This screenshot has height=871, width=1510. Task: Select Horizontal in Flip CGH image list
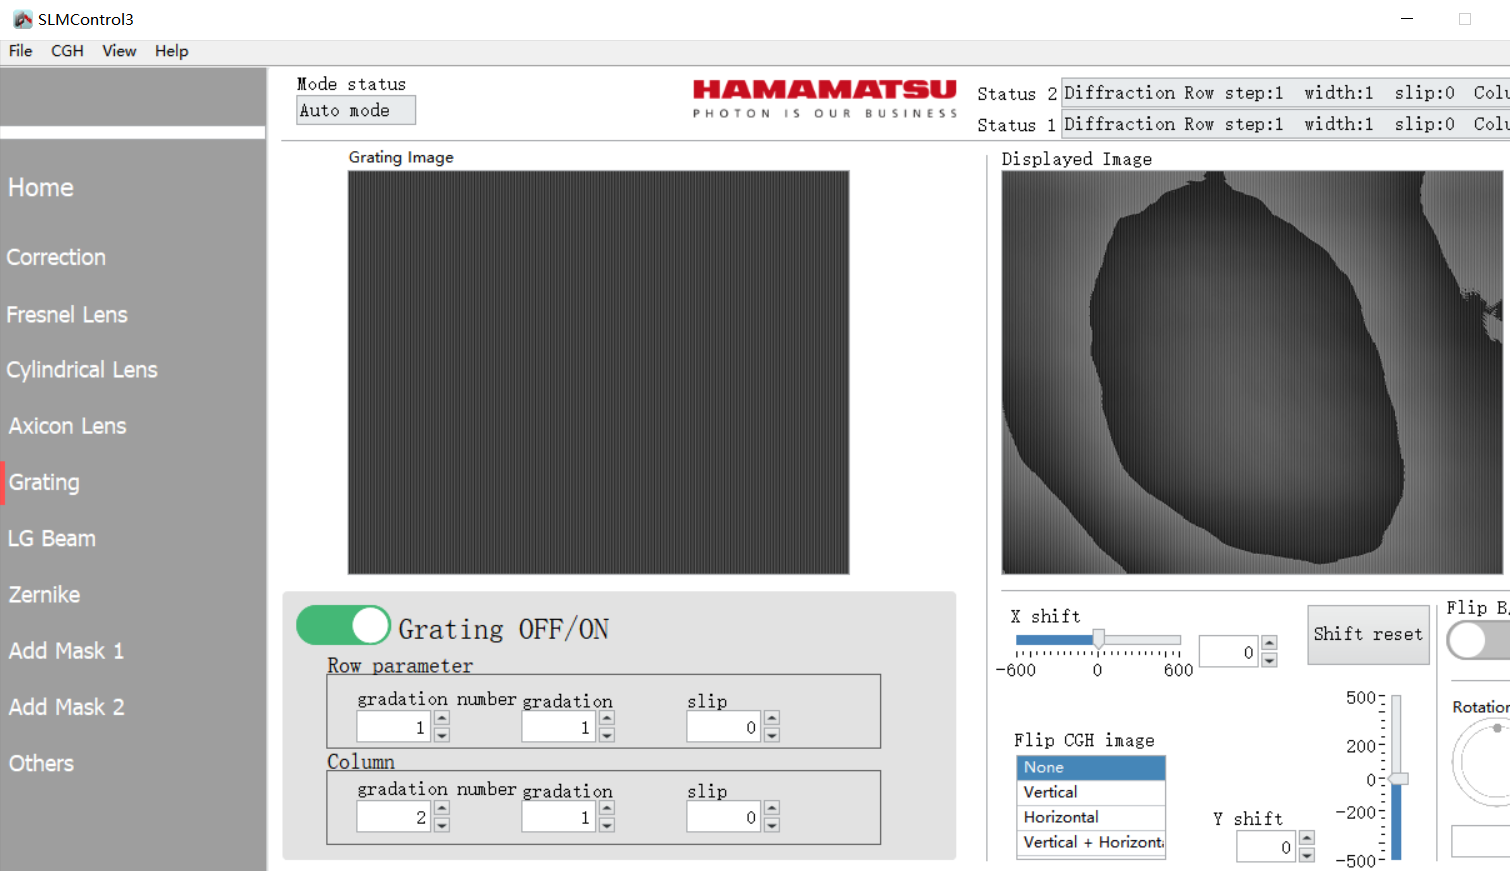[x=1090, y=817]
